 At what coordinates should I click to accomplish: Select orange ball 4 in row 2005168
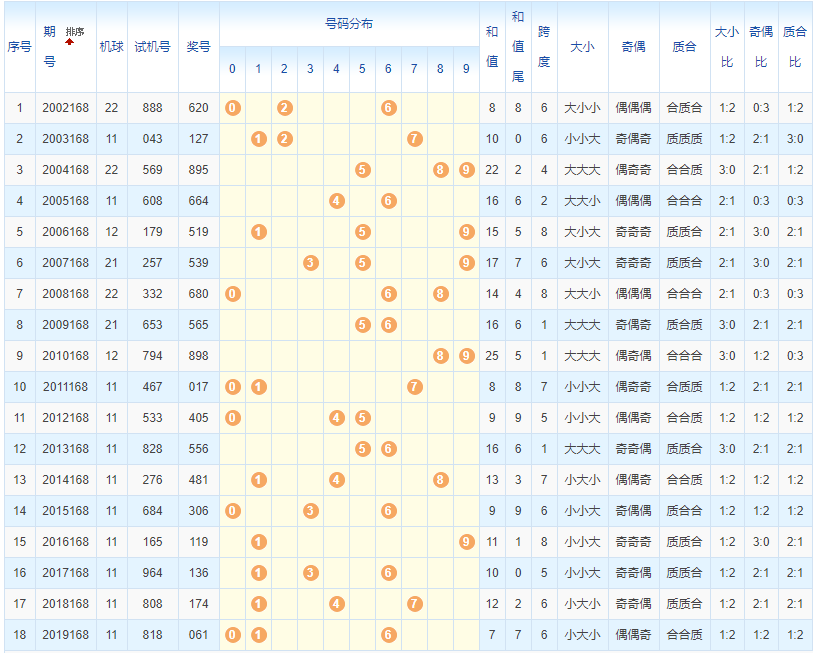(x=336, y=201)
